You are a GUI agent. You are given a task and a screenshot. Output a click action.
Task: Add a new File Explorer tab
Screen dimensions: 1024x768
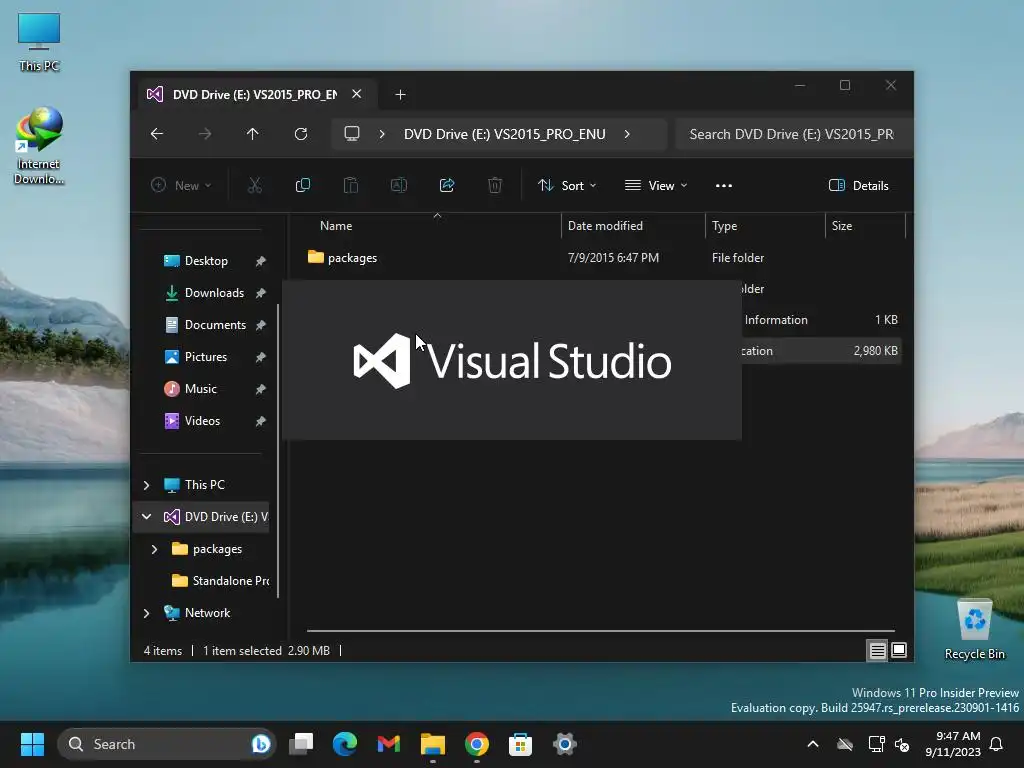400,95
